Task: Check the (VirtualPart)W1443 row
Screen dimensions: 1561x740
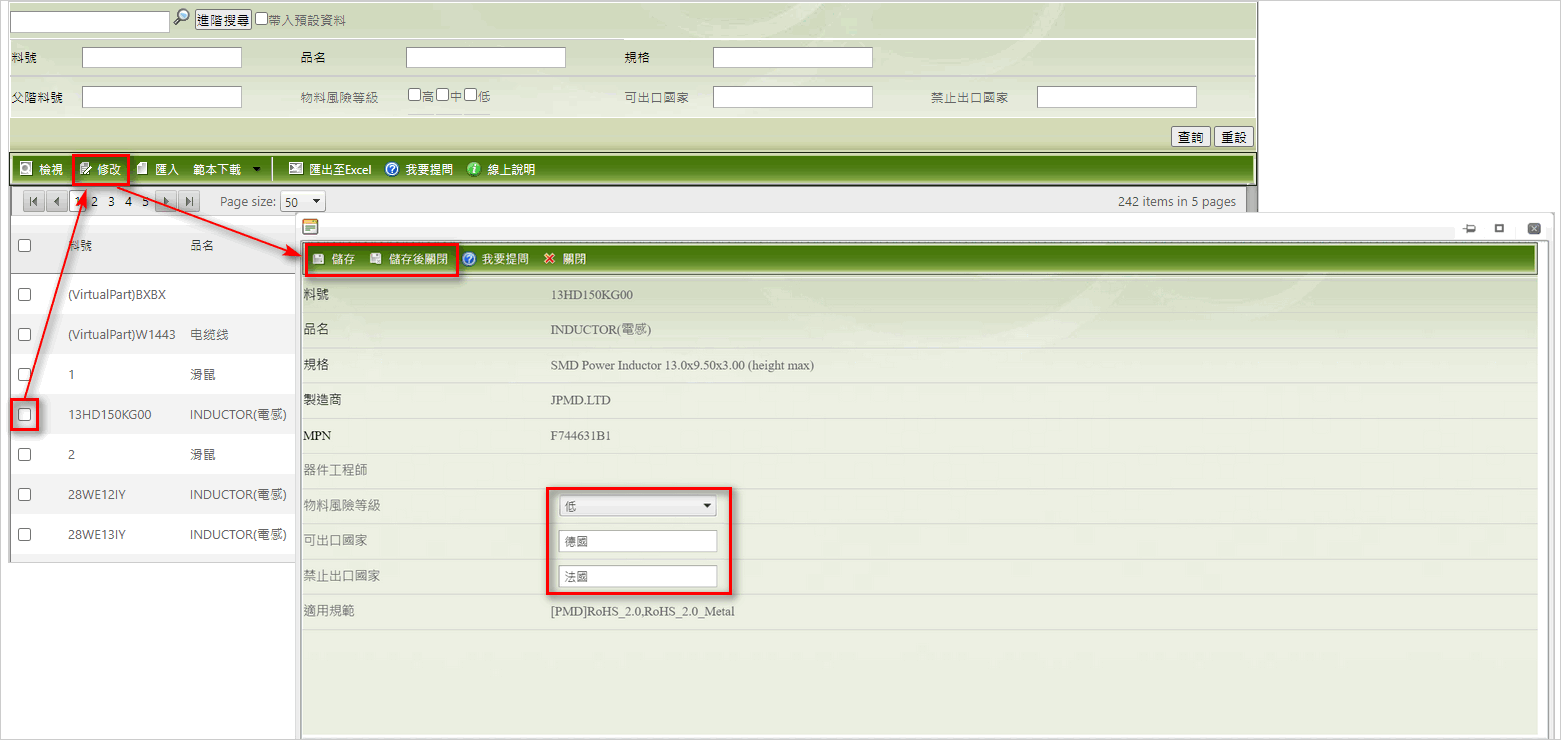Action: [25, 334]
